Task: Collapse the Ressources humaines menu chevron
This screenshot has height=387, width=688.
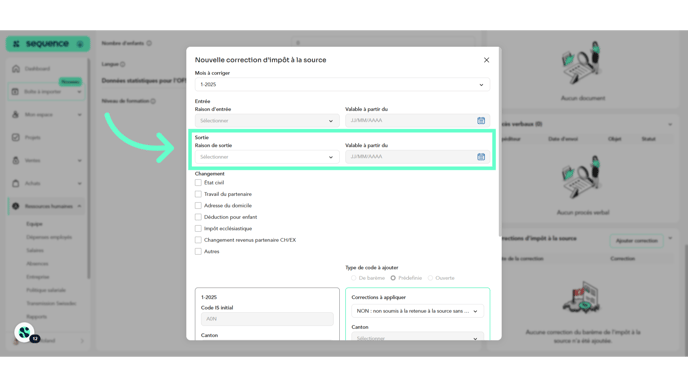Action: click(x=79, y=206)
